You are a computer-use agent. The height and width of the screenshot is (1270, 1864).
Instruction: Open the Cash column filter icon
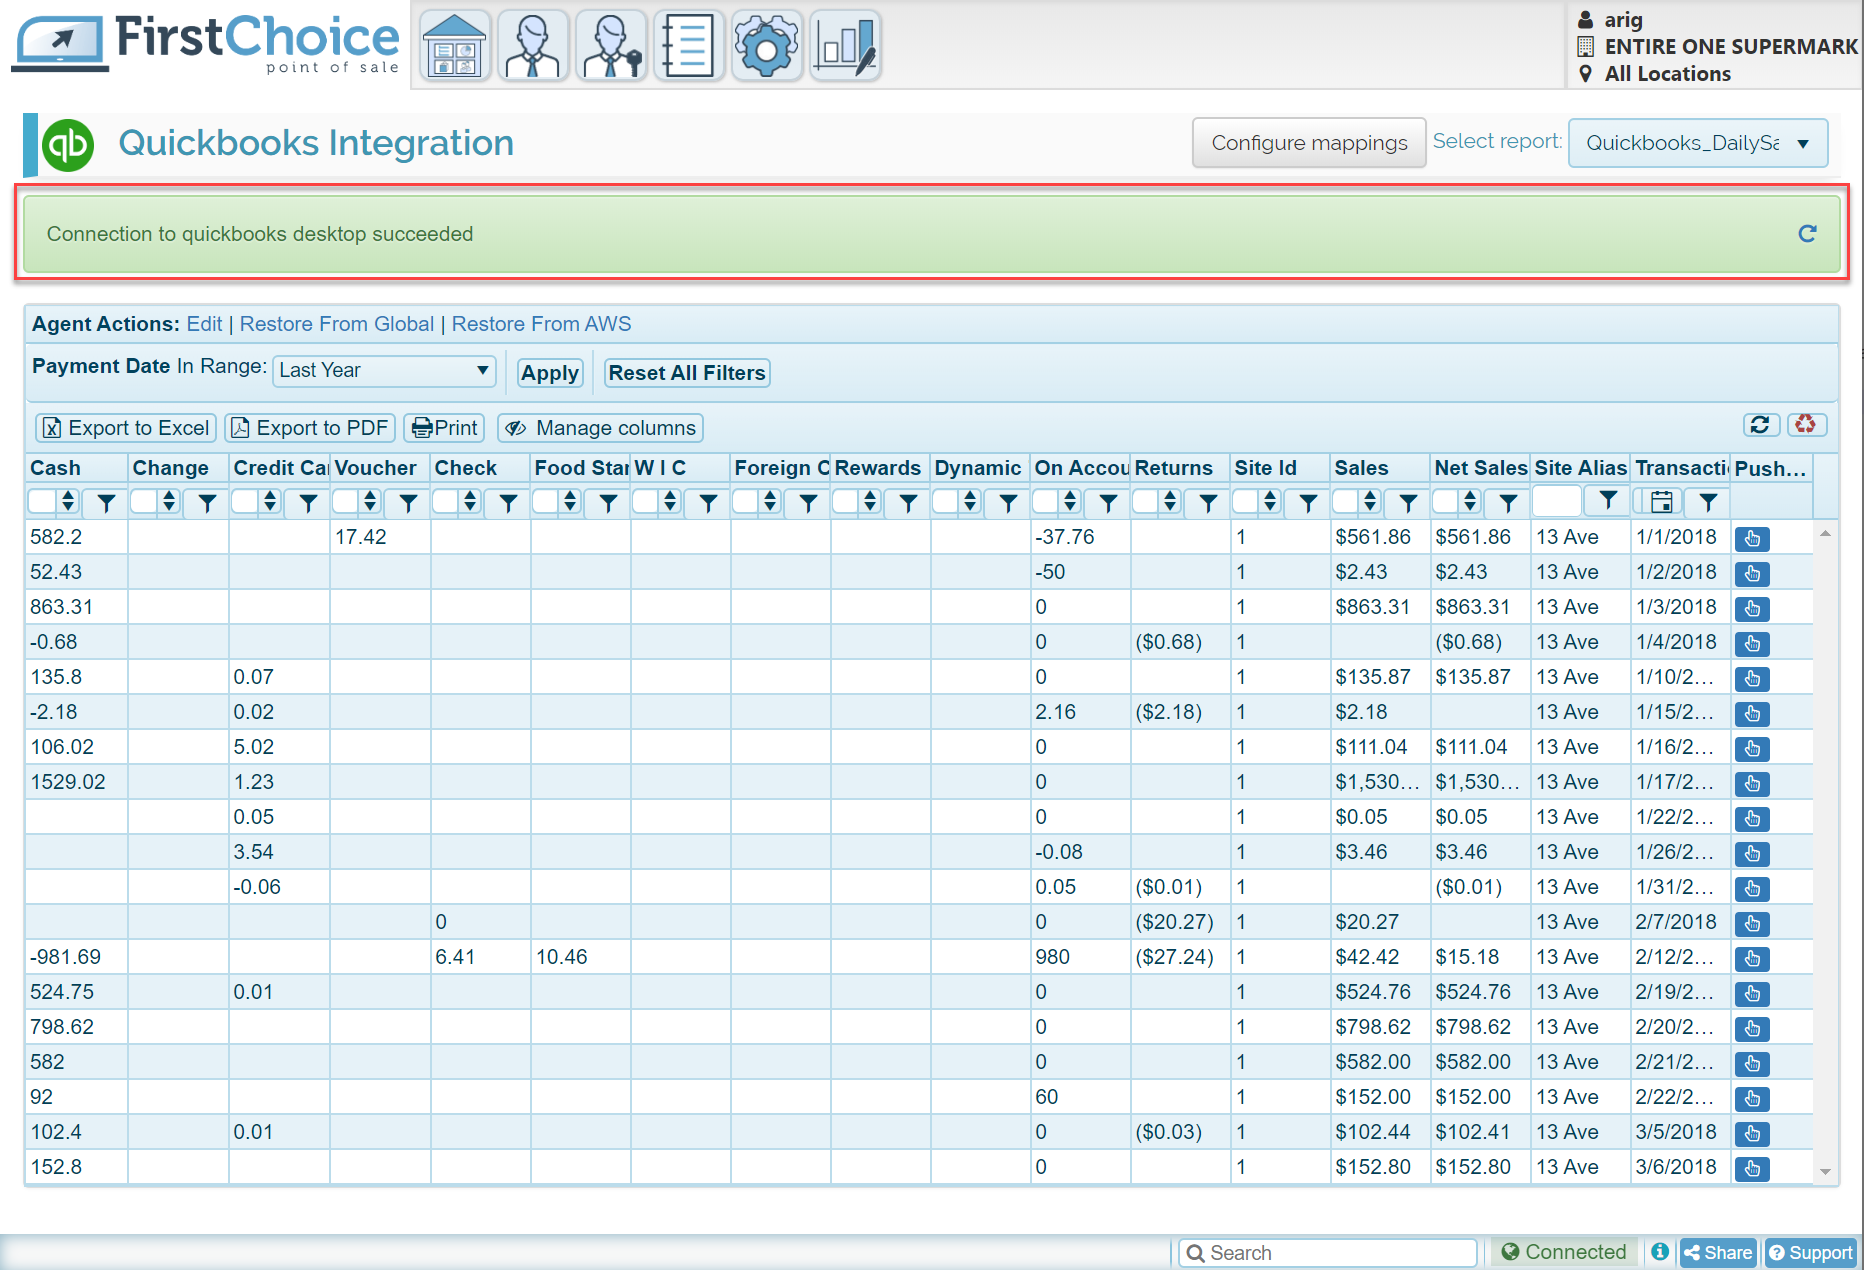click(x=106, y=502)
